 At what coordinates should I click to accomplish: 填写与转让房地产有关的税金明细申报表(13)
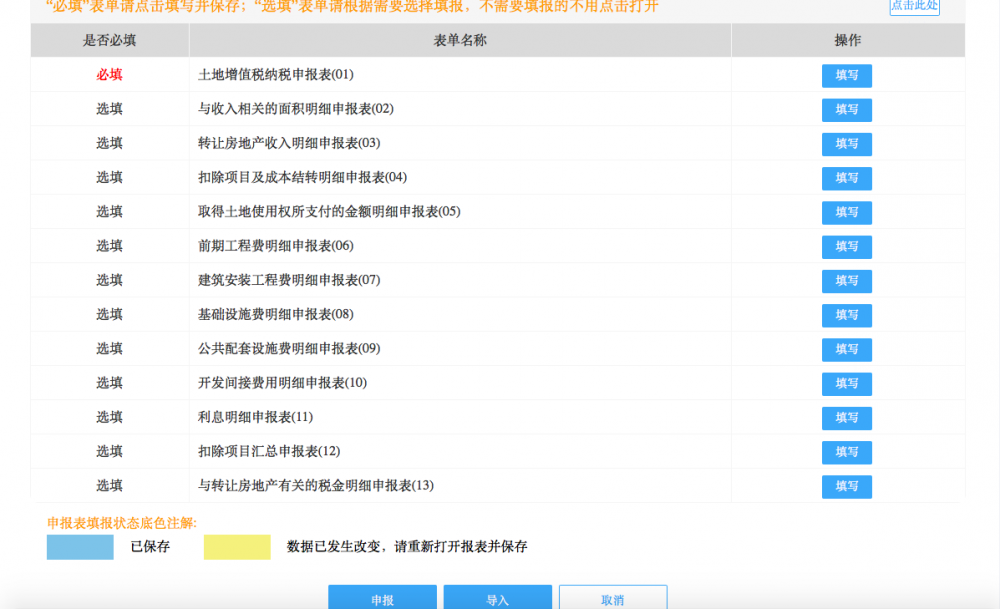pos(846,487)
